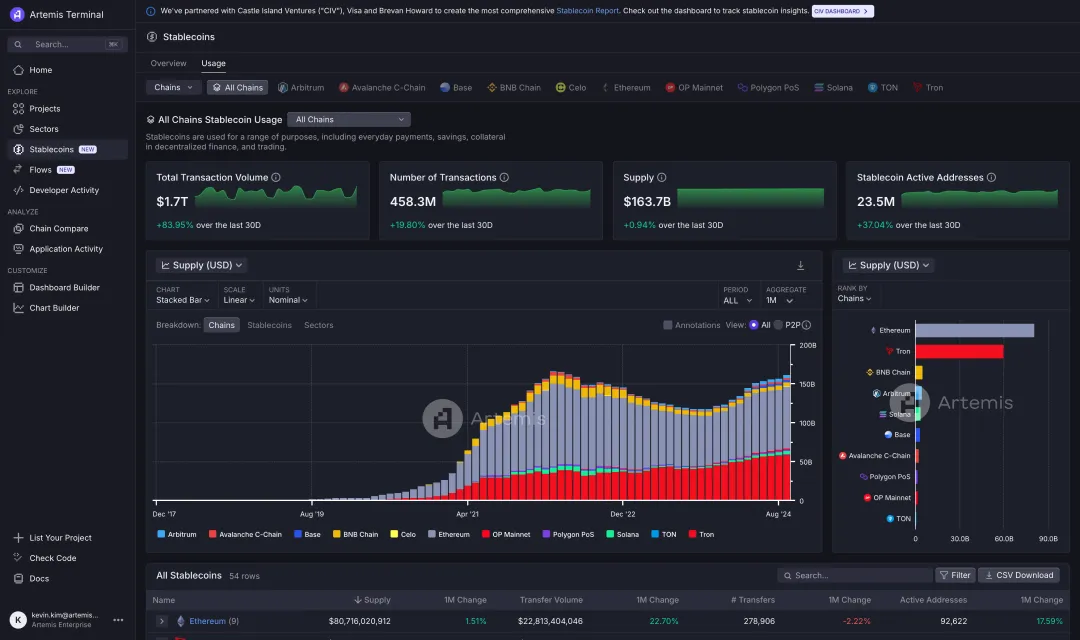Click the Filter button

click(x=955, y=575)
